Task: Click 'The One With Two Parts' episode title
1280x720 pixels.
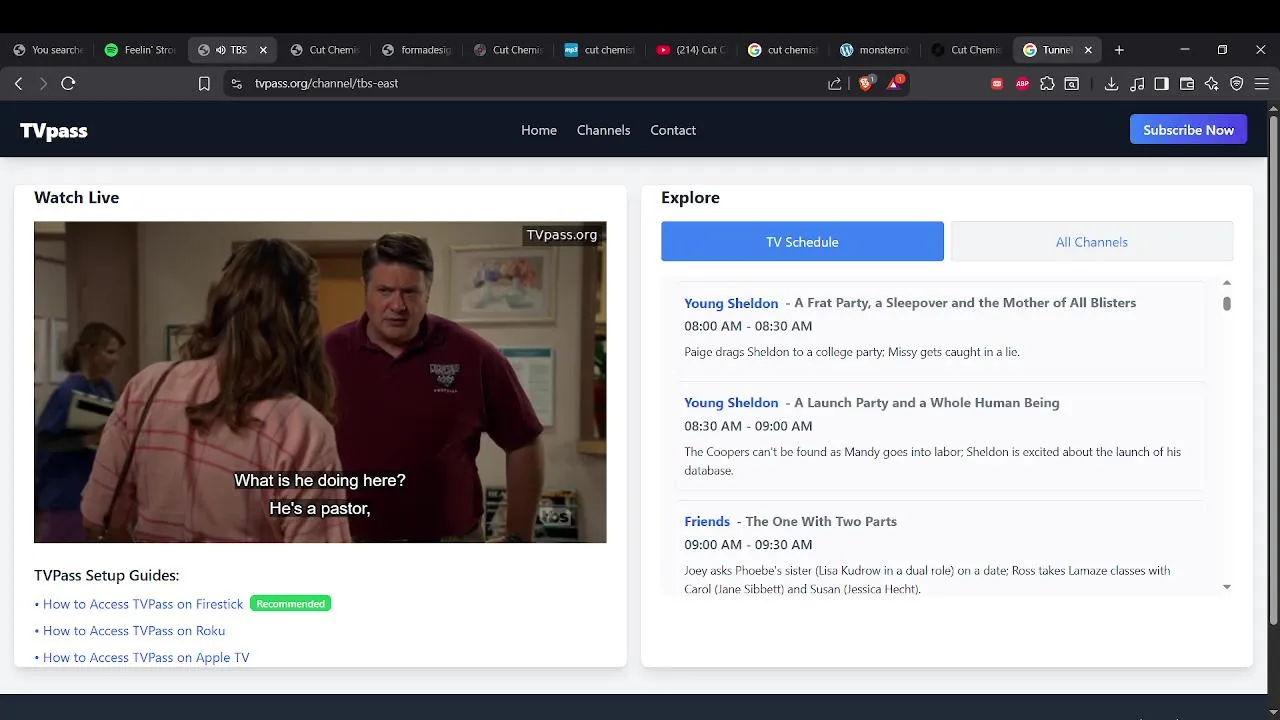Action: click(821, 522)
